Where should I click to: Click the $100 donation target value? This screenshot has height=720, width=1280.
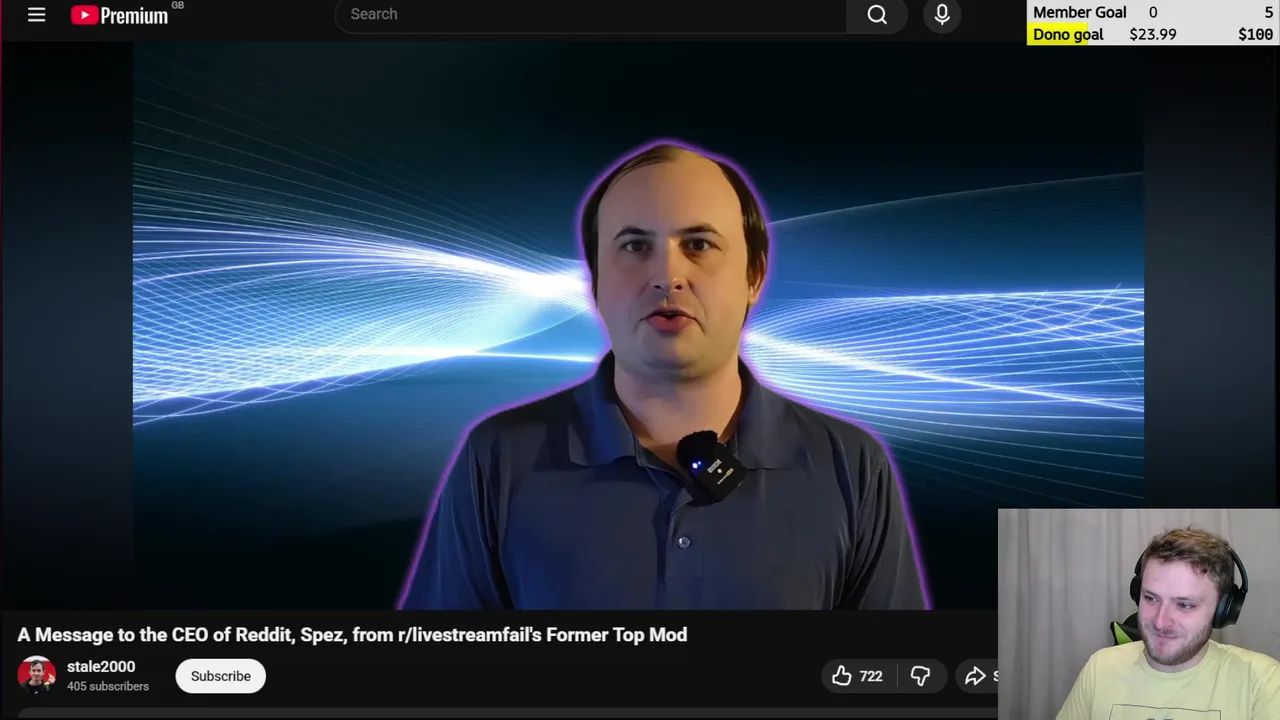click(x=1255, y=34)
